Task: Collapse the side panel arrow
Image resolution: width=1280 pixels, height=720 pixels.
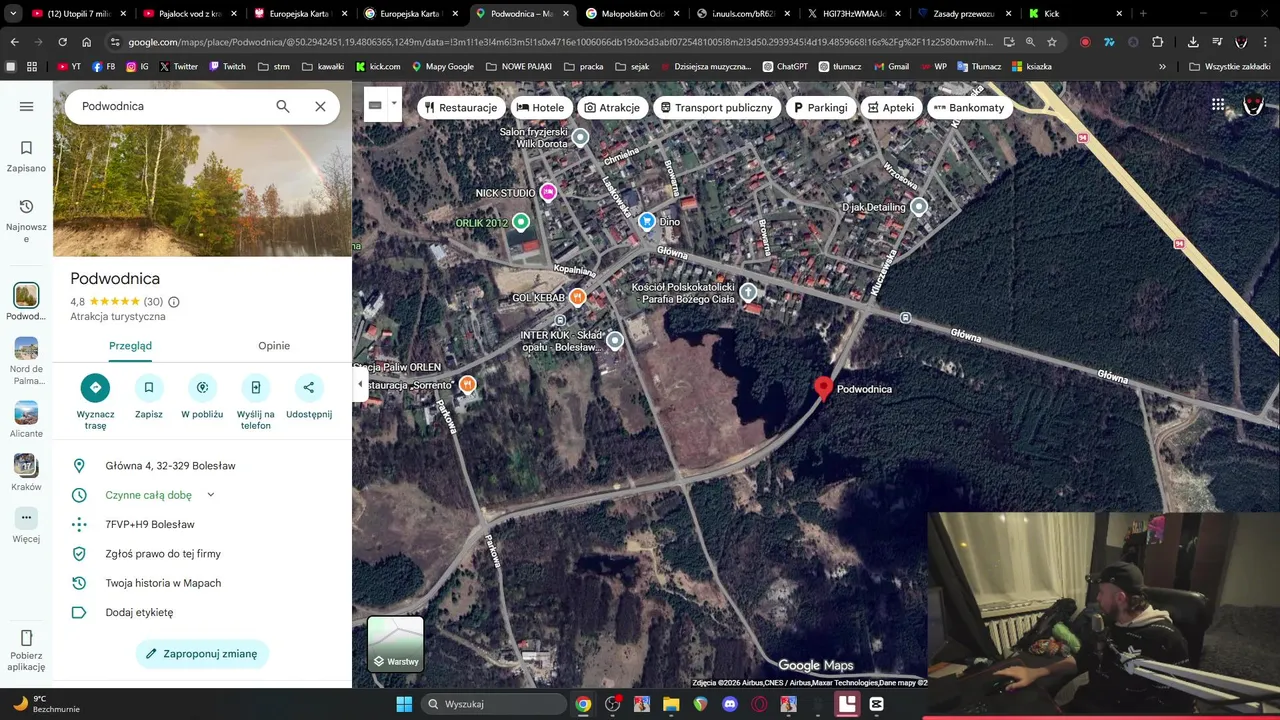Action: 360,384
